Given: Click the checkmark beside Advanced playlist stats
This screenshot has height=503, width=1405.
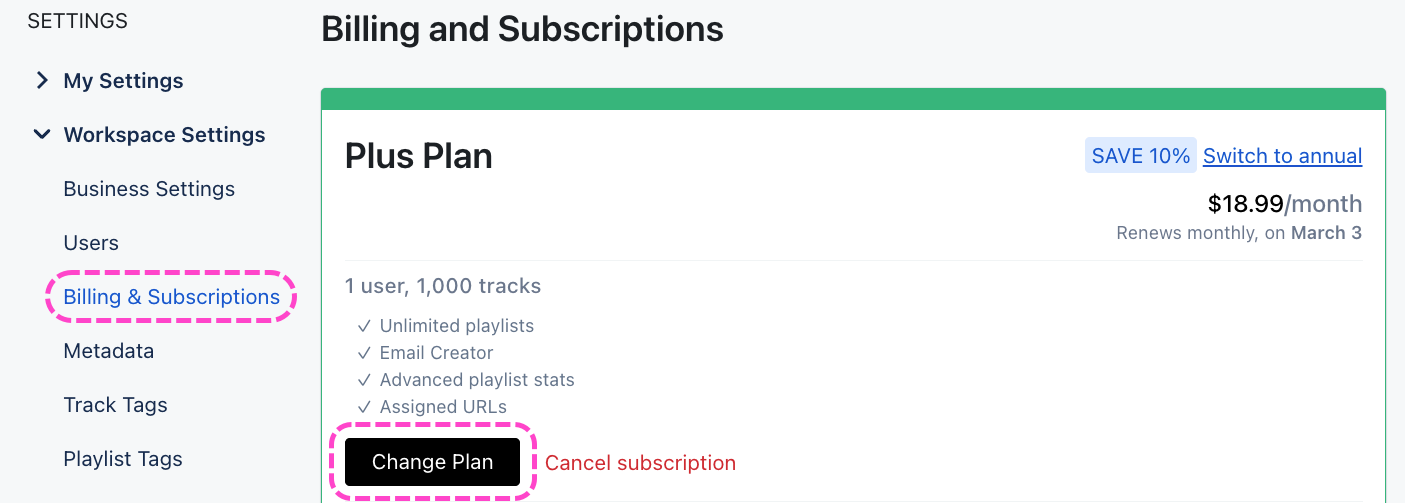Looking at the screenshot, I should click(x=364, y=380).
